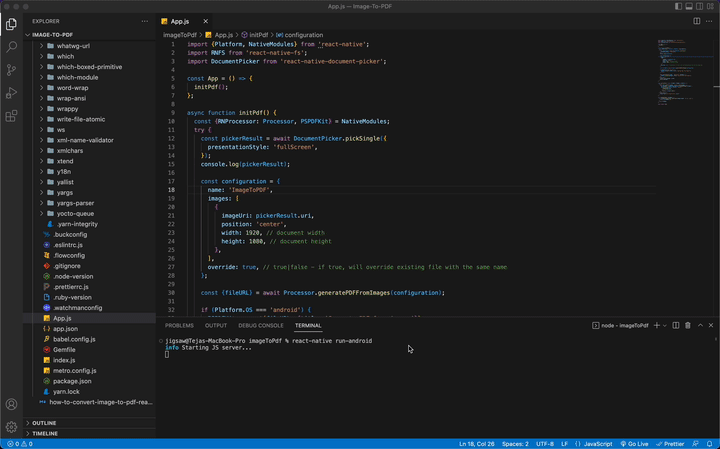Close the terminal panel
This screenshot has height=449, width=720.
coord(711,325)
